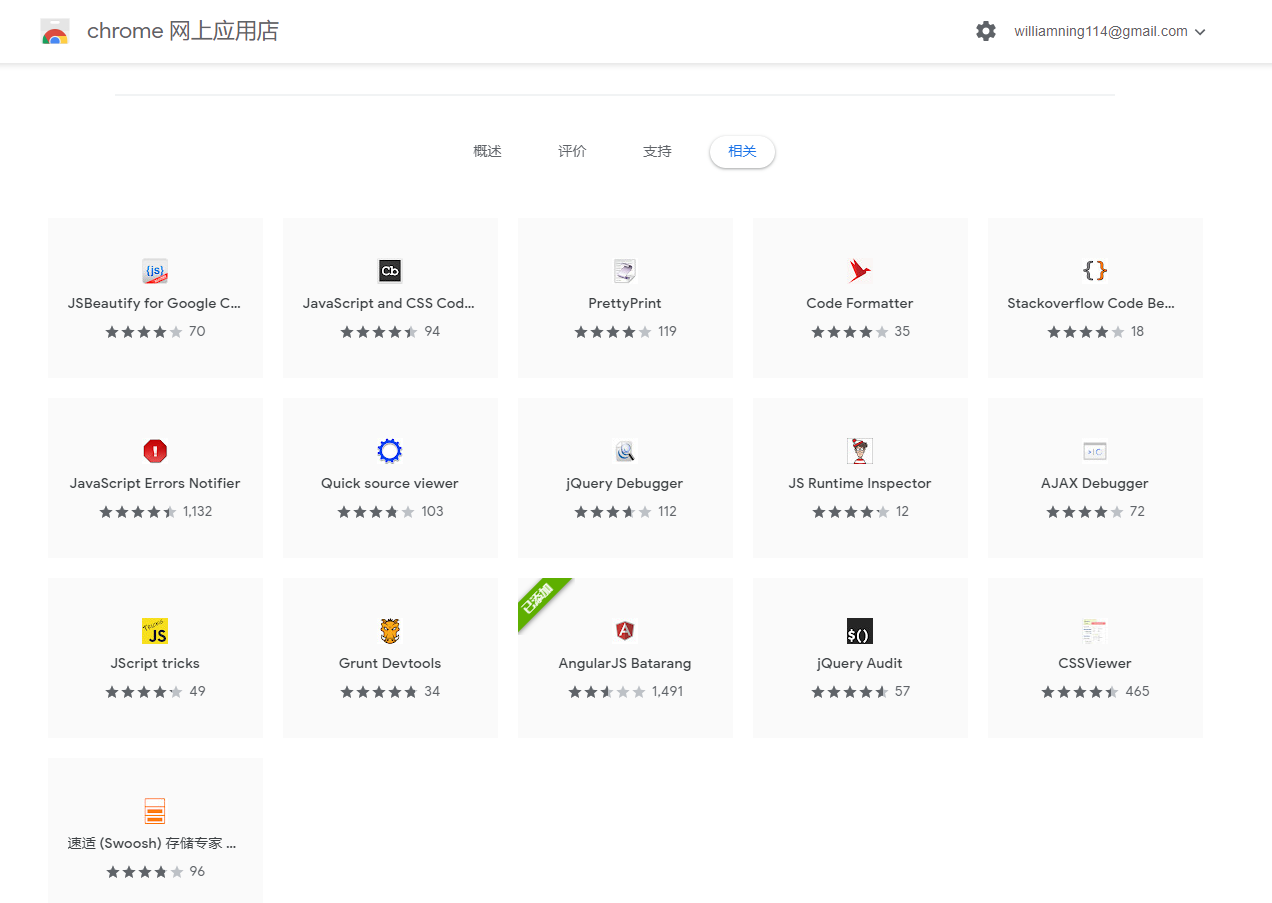
Task: Click the Code Formatter red bird icon
Action: click(860, 271)
